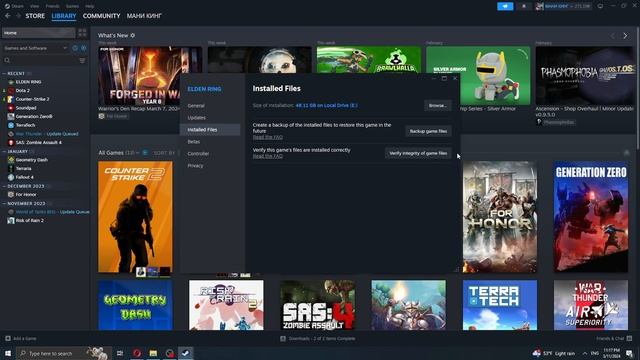Select Geometry Dash in the sidebar
Screen dimensions: 640x360
31,160
